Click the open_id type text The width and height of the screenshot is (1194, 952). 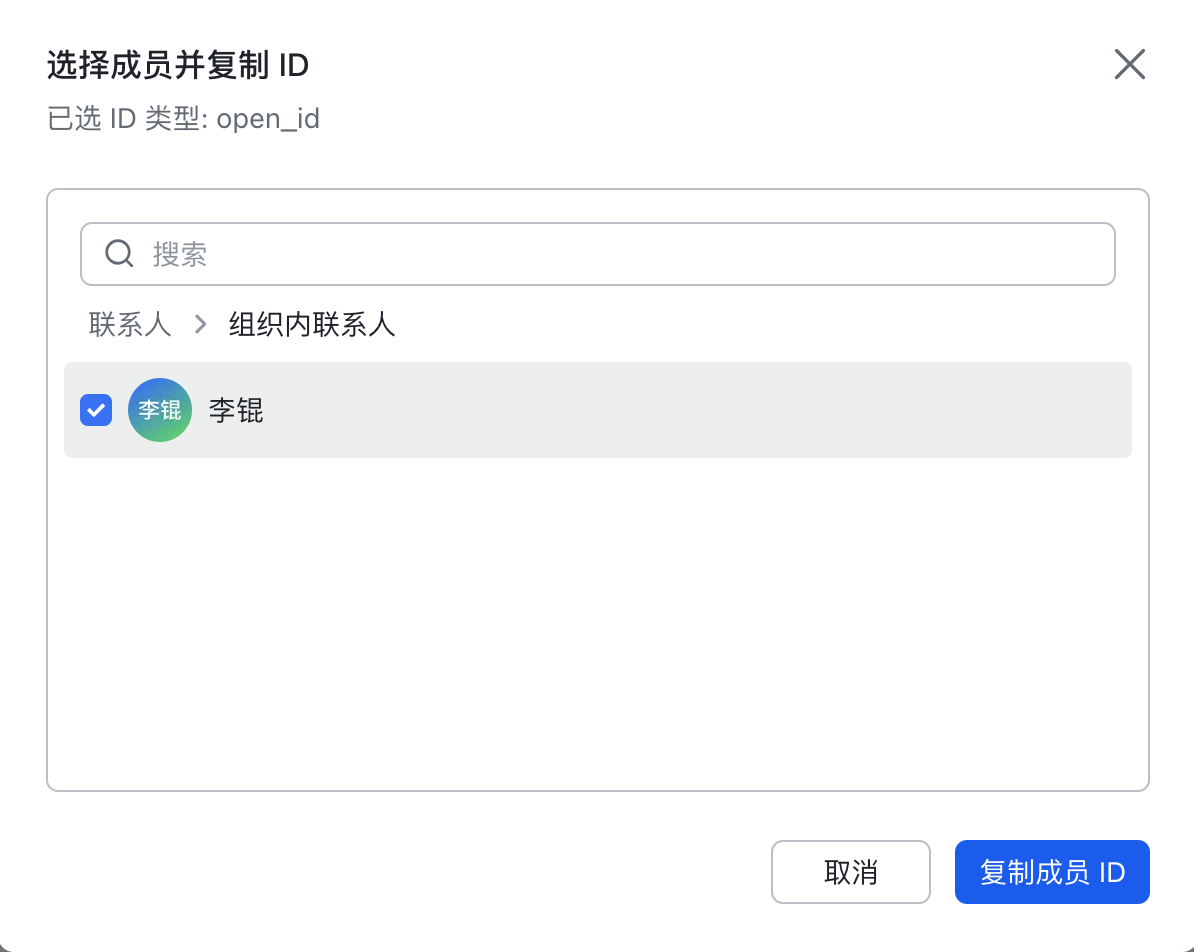point(268,119)
